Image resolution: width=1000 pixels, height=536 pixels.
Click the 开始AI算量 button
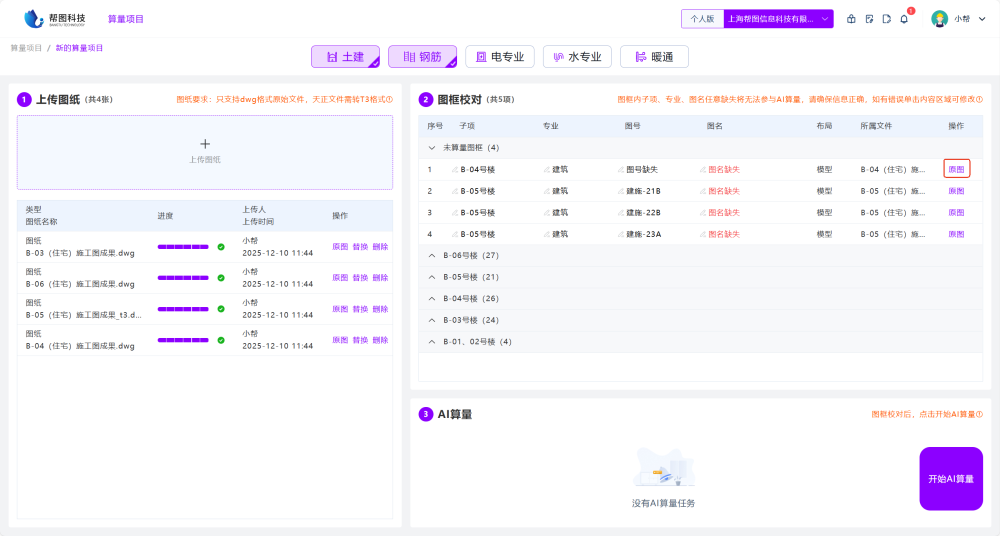[x=950, y=479]
